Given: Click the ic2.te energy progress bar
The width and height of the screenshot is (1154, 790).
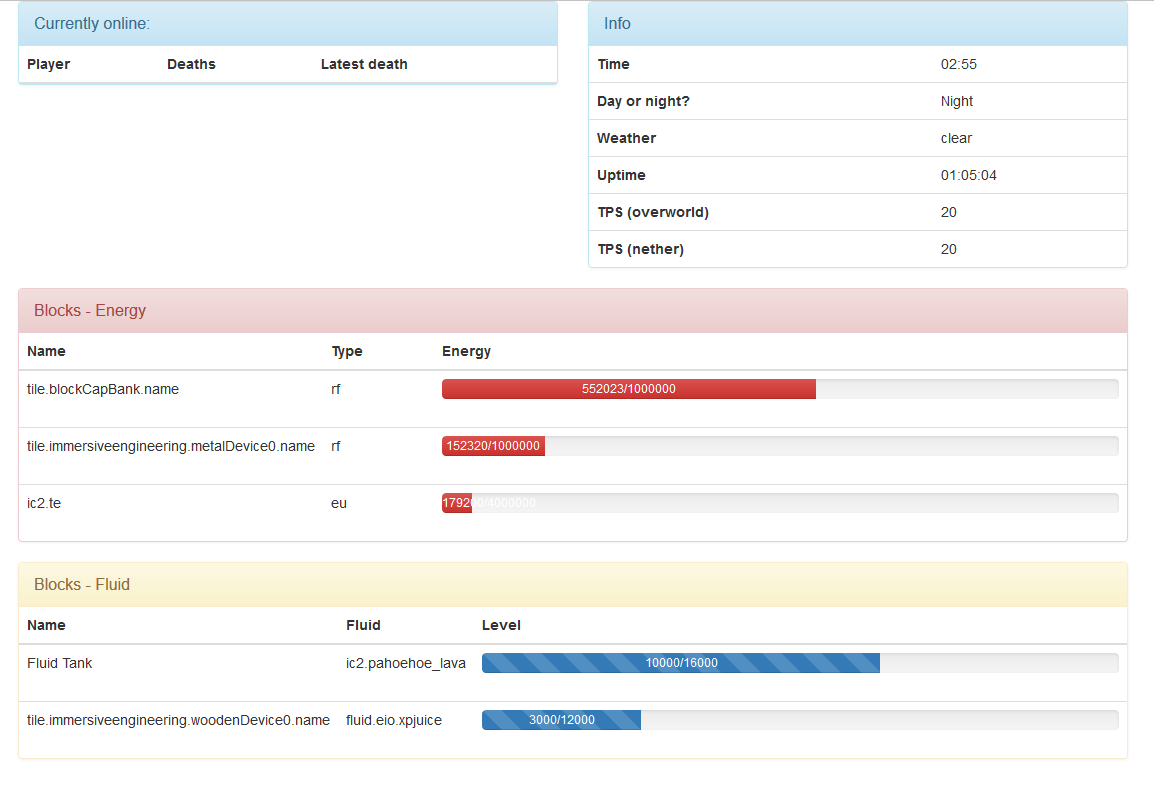Looking at the screenshot, I should 779,503.
